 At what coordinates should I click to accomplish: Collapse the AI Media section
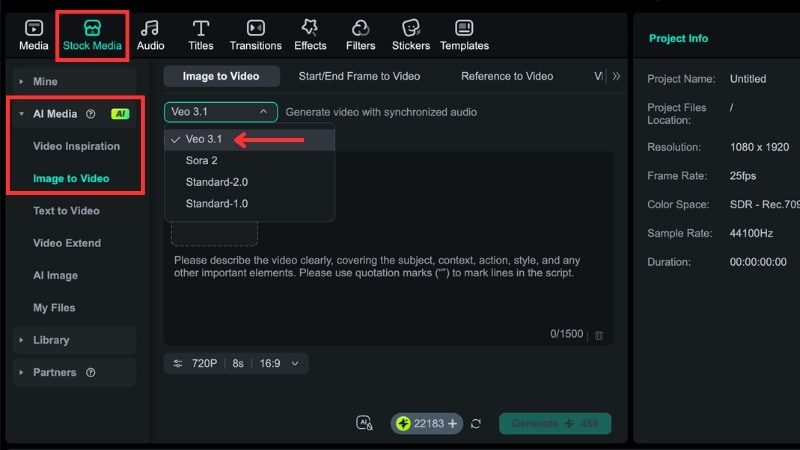click(21, 114)
